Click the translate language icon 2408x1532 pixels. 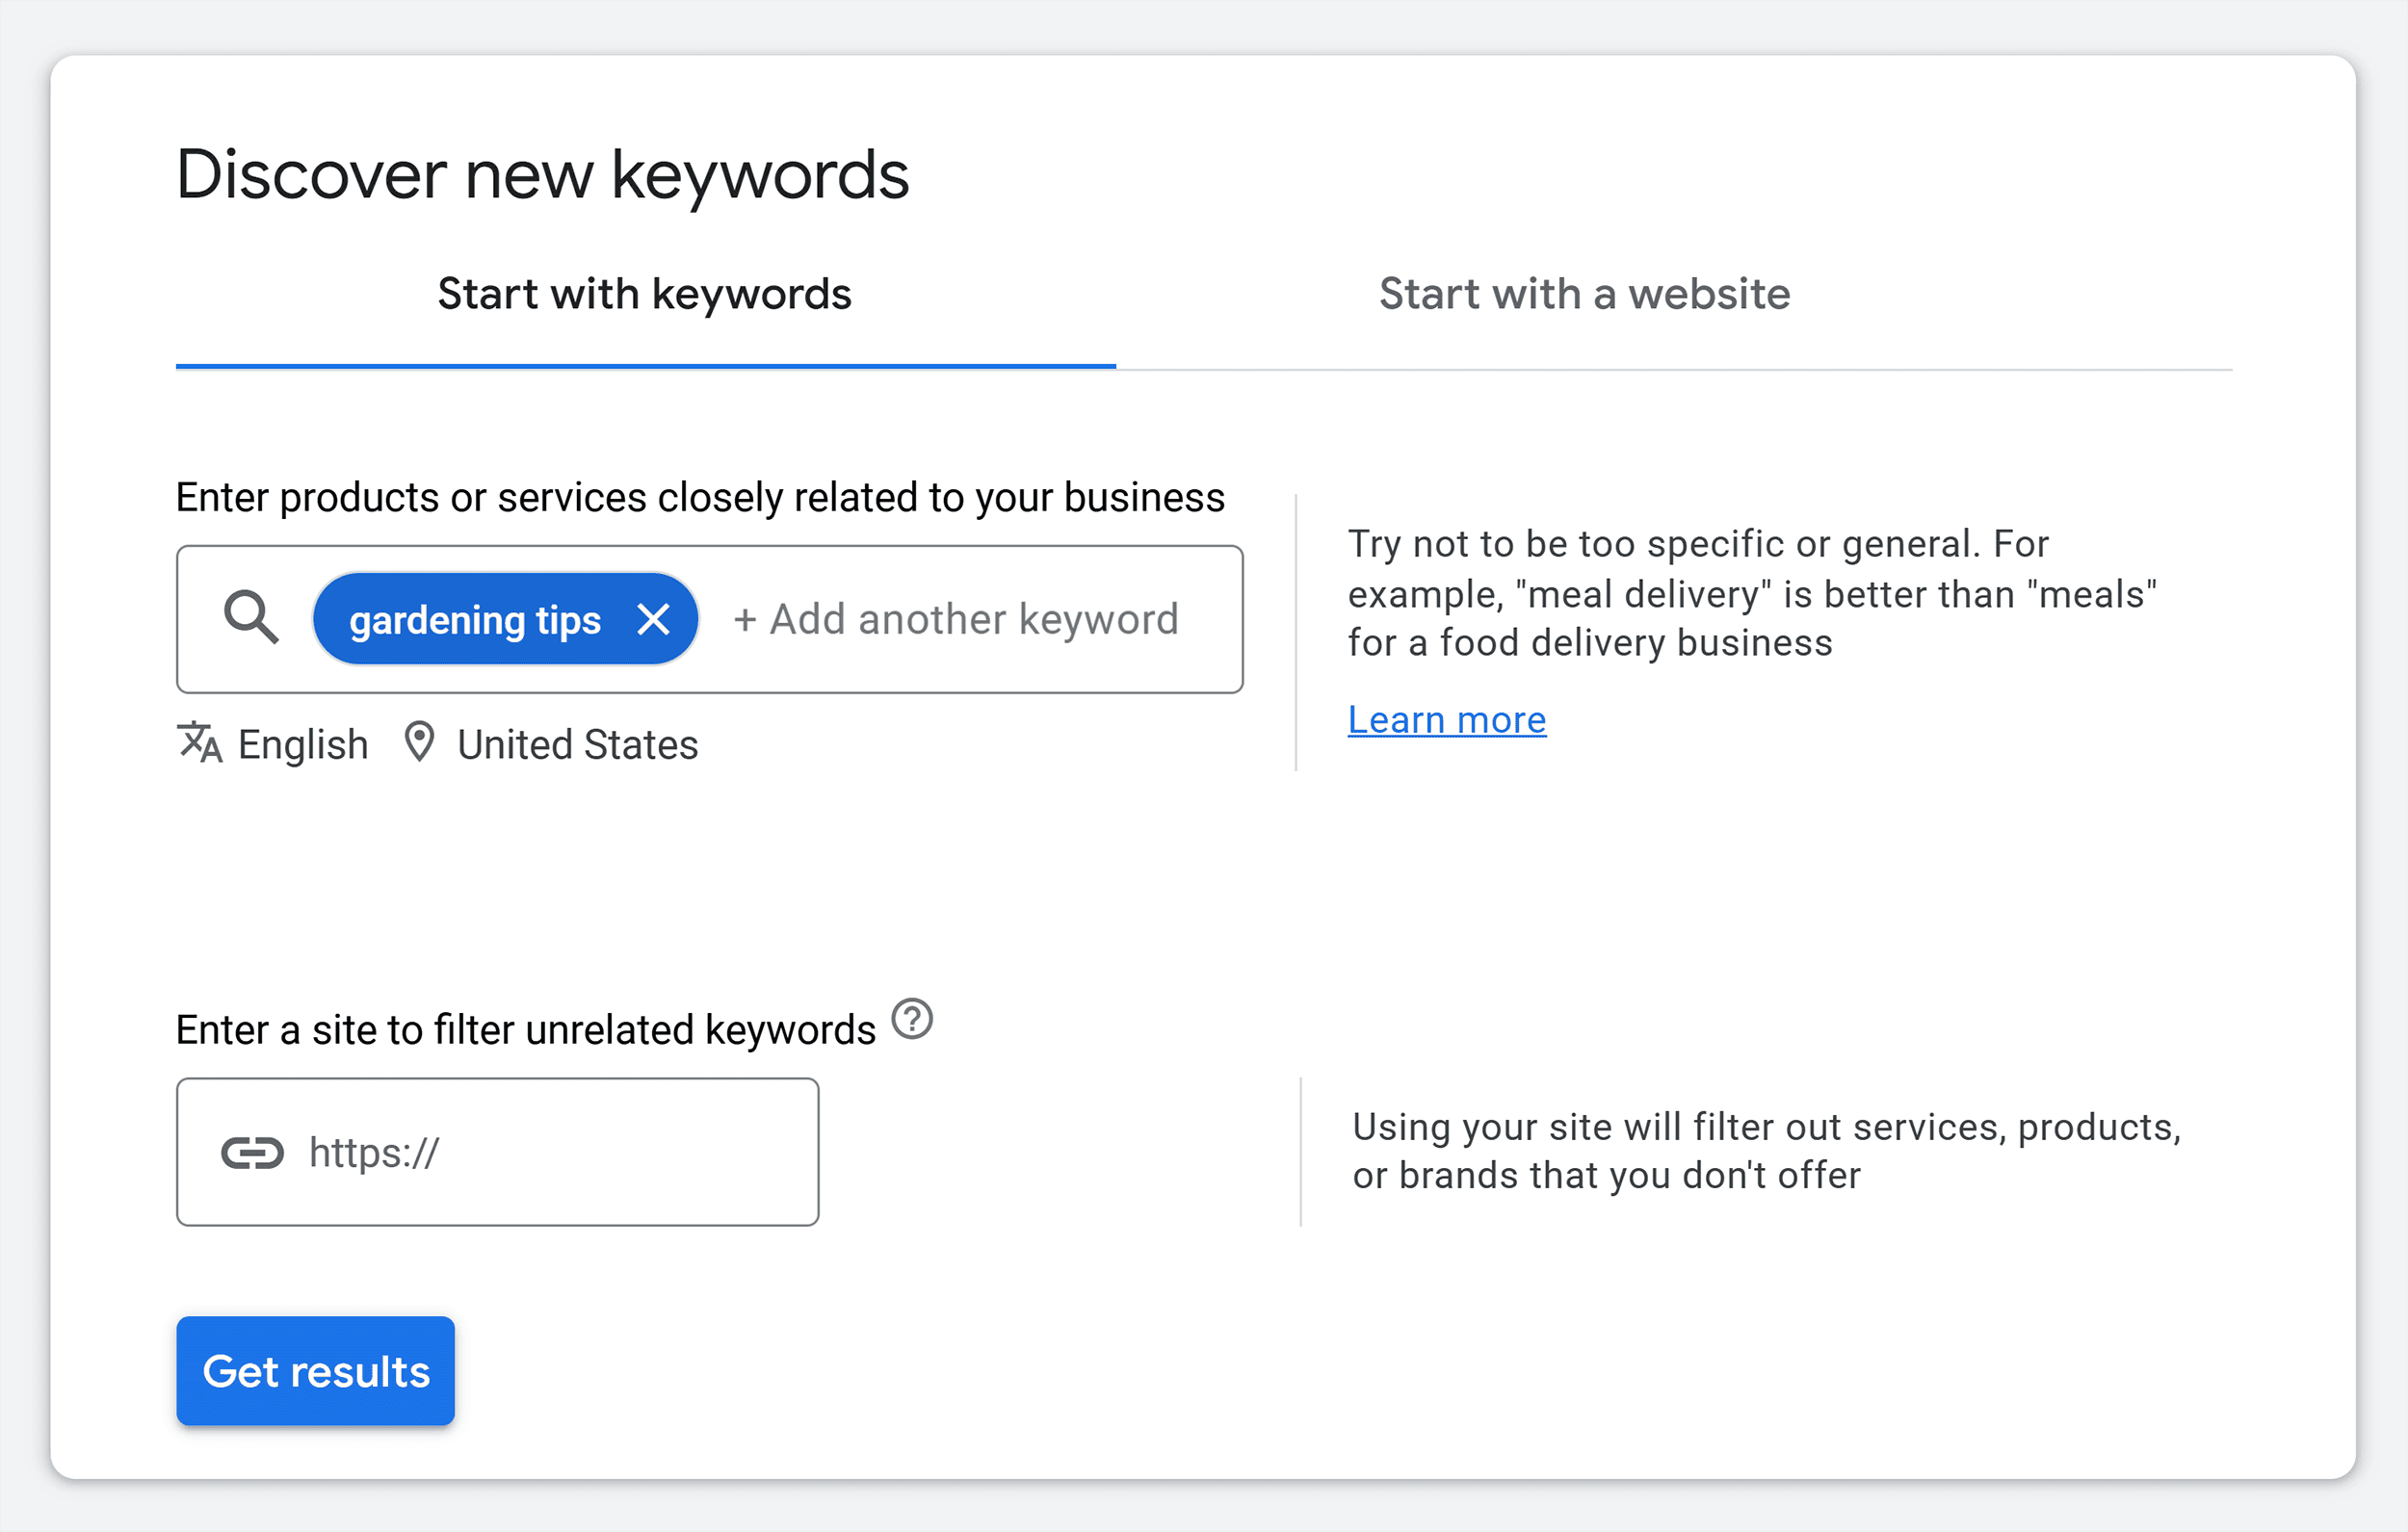(199, 743)
